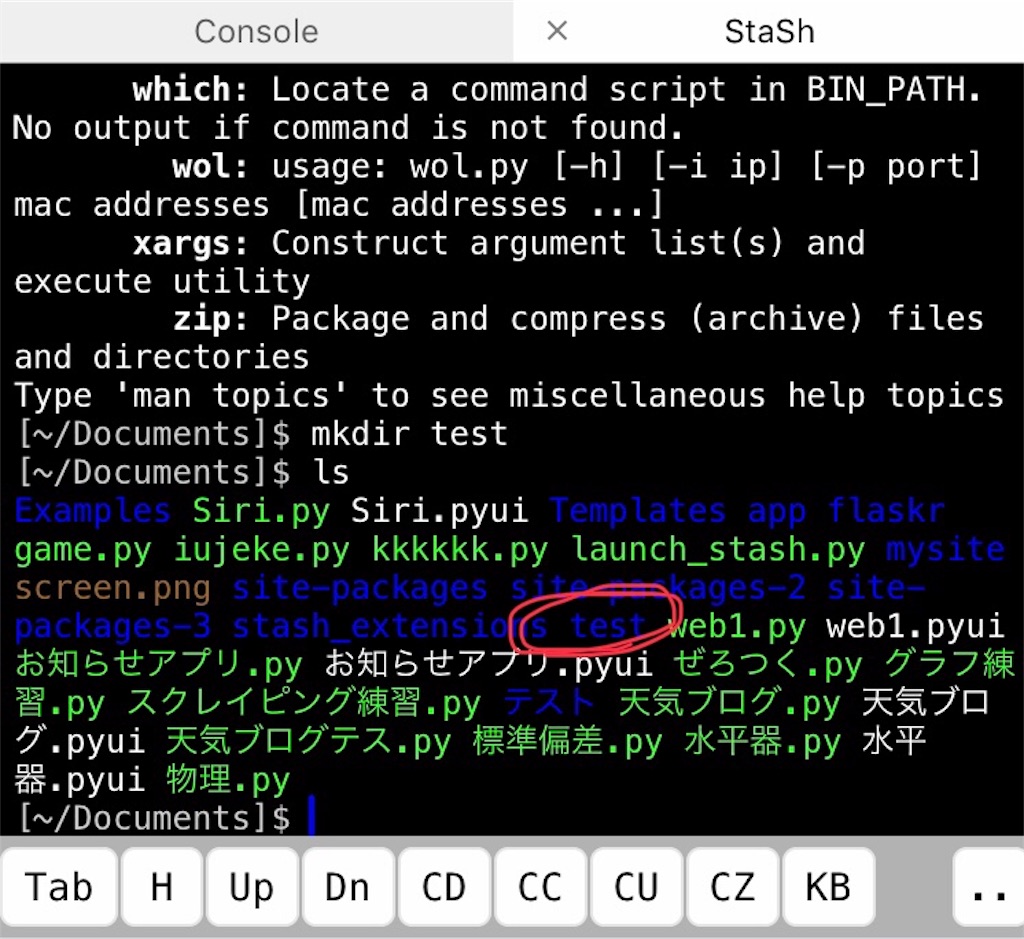Click 'iujeke.py' file name
1024x939 pixels.
(261, 549)
